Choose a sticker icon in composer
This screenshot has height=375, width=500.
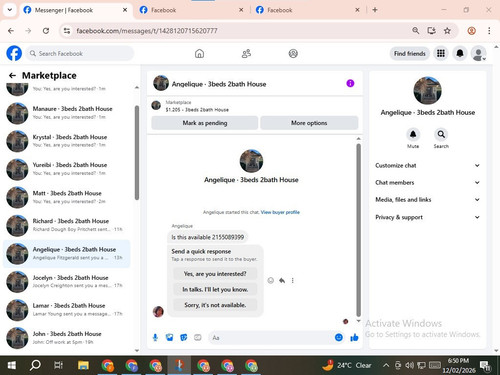[x=184, y=338]
